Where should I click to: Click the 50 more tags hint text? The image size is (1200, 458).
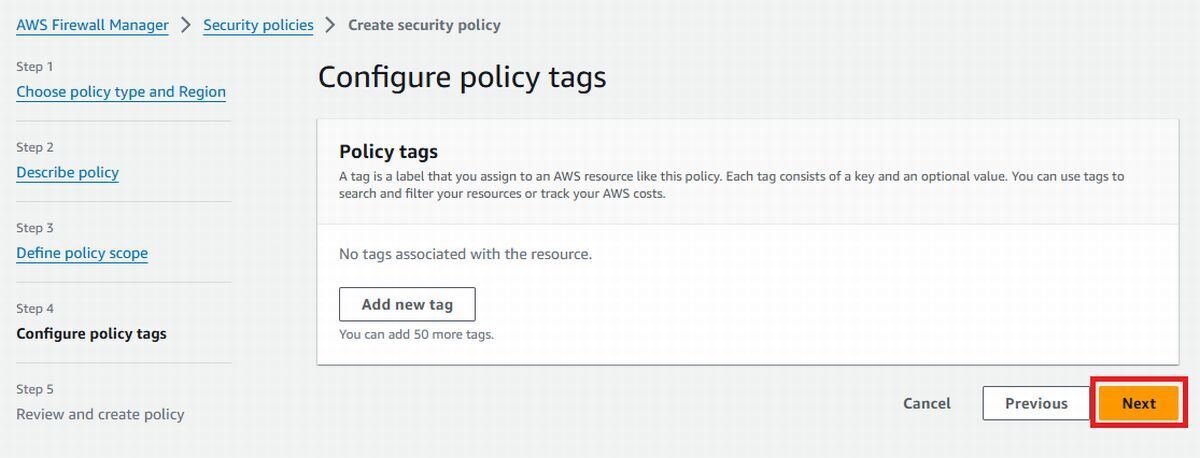click(416, 334)
